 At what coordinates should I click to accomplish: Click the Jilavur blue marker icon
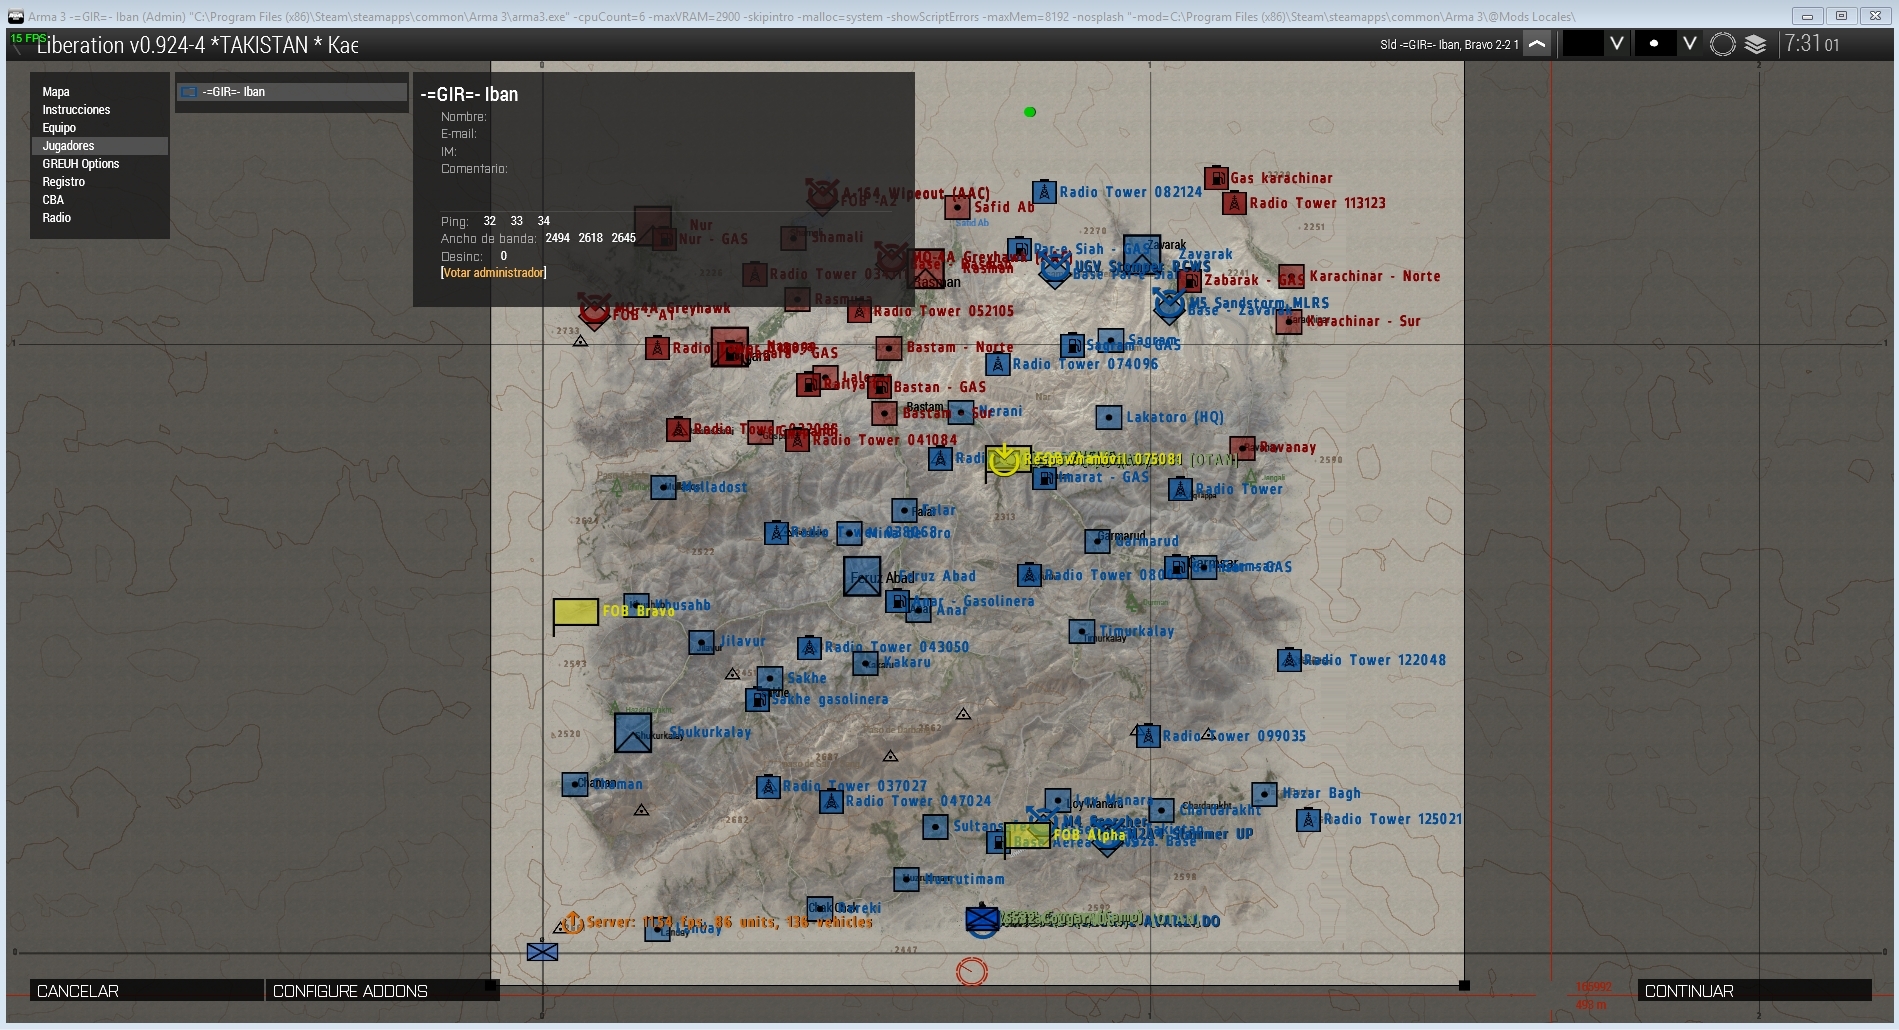702,642
